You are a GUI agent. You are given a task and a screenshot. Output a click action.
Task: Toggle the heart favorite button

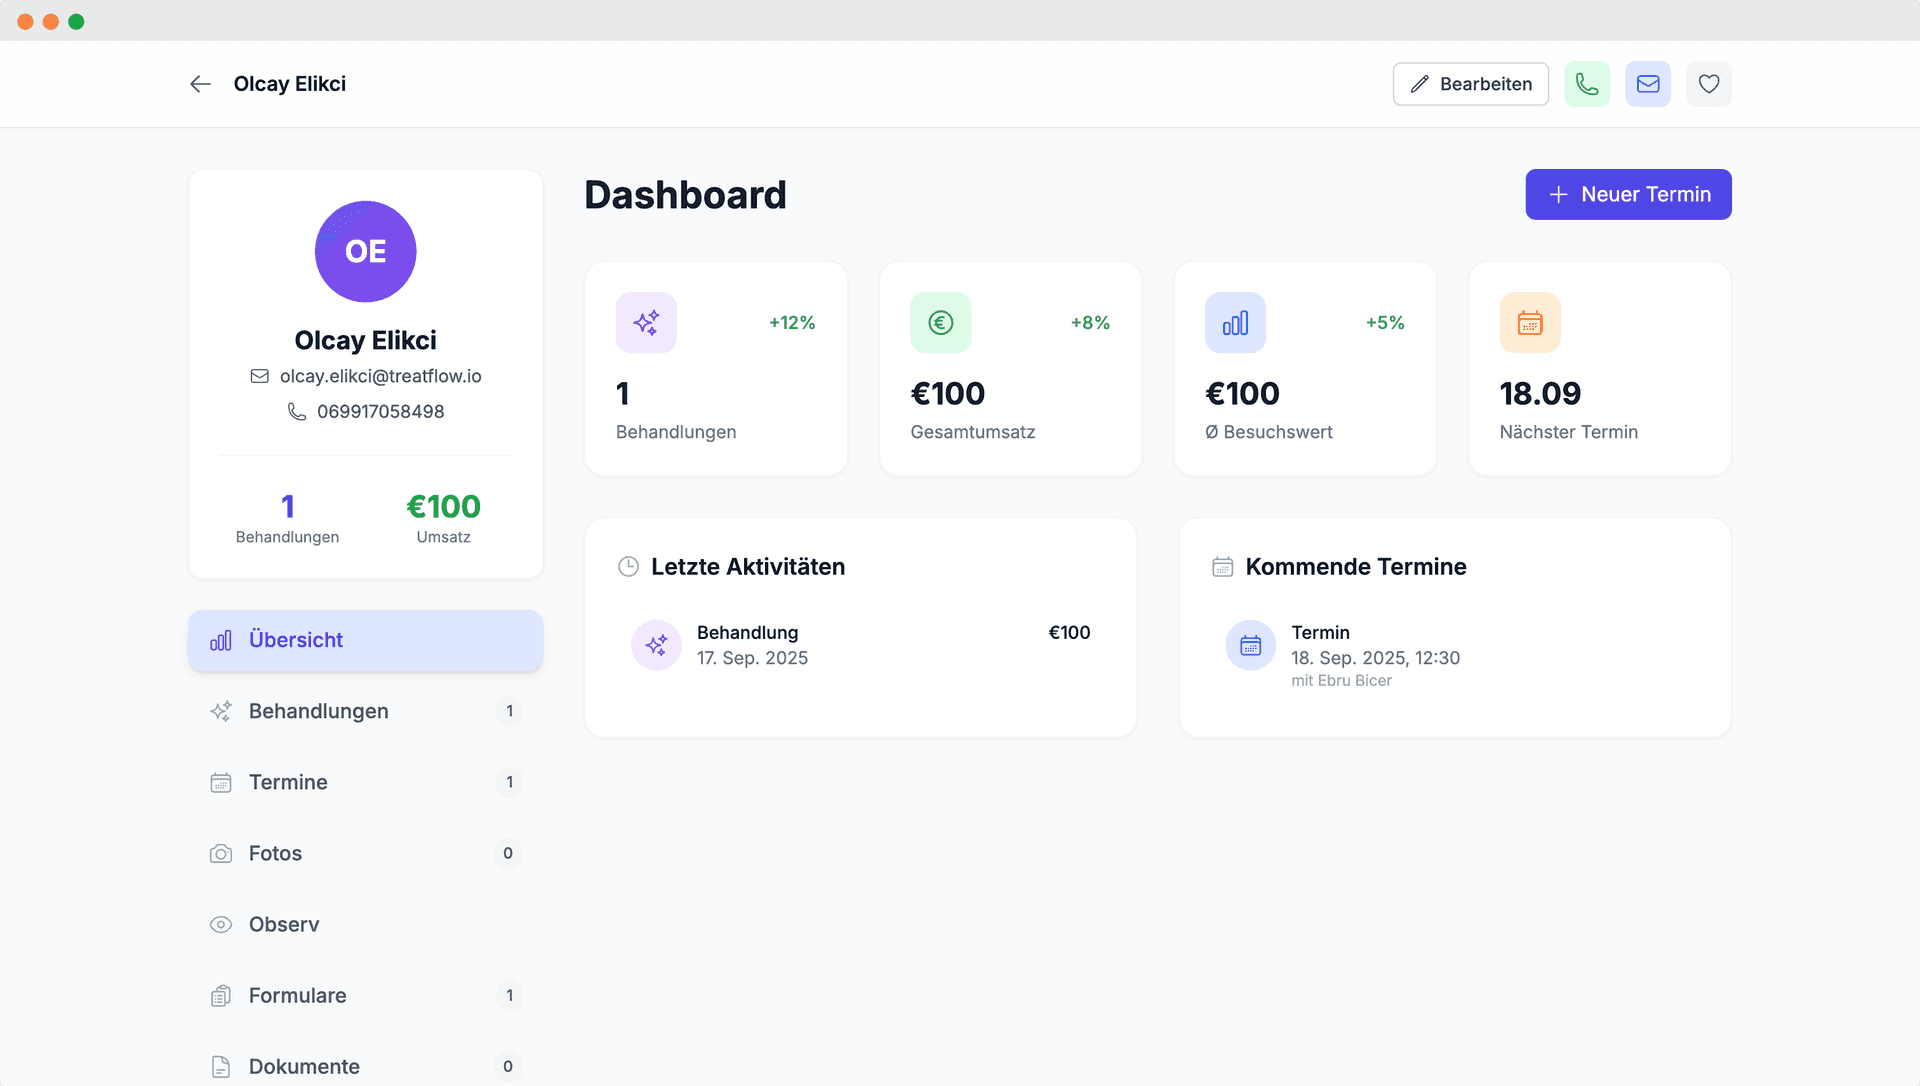click(x=1709, y=84)
